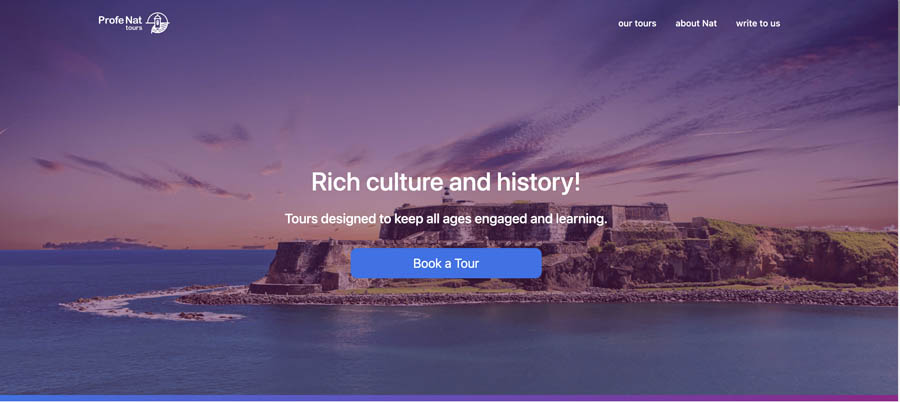Click the gray scrollbar thumb at right edge
The image size is (900, 402).
(x=898, y=52)
